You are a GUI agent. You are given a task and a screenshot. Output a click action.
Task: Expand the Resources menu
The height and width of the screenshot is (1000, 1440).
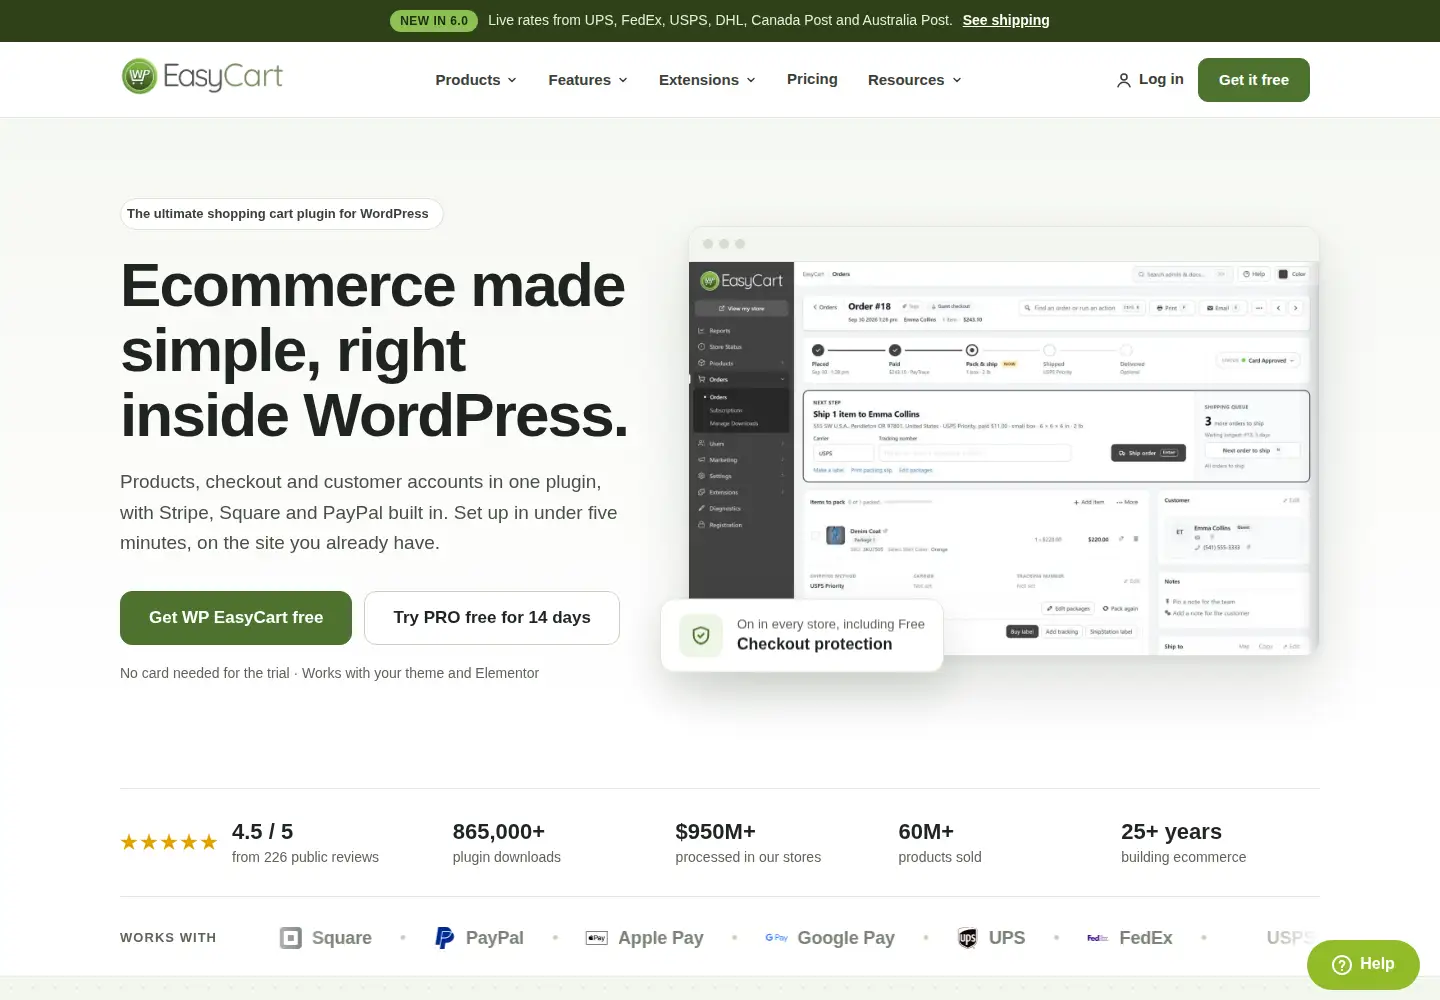[x=914, y=80]
